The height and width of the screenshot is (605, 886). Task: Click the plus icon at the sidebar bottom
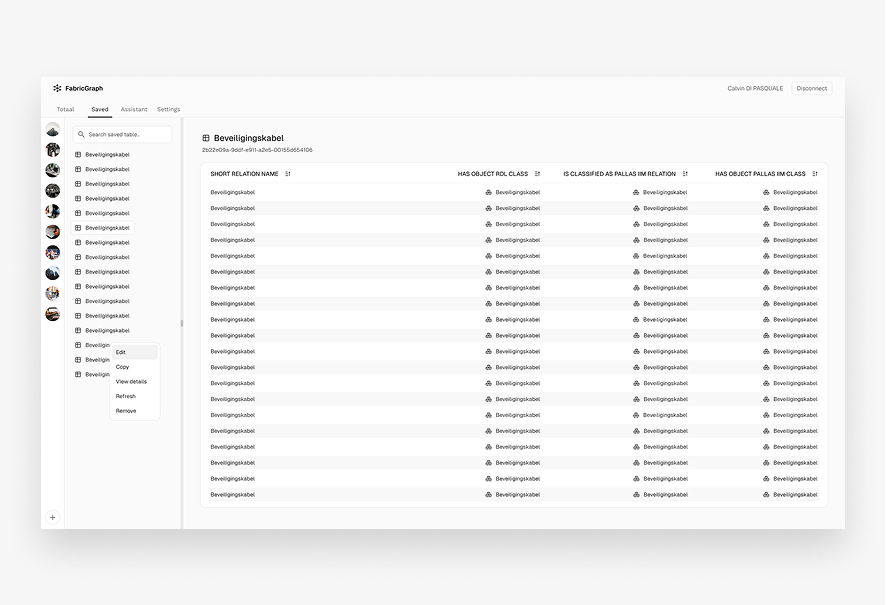click(x=52, y=517)
